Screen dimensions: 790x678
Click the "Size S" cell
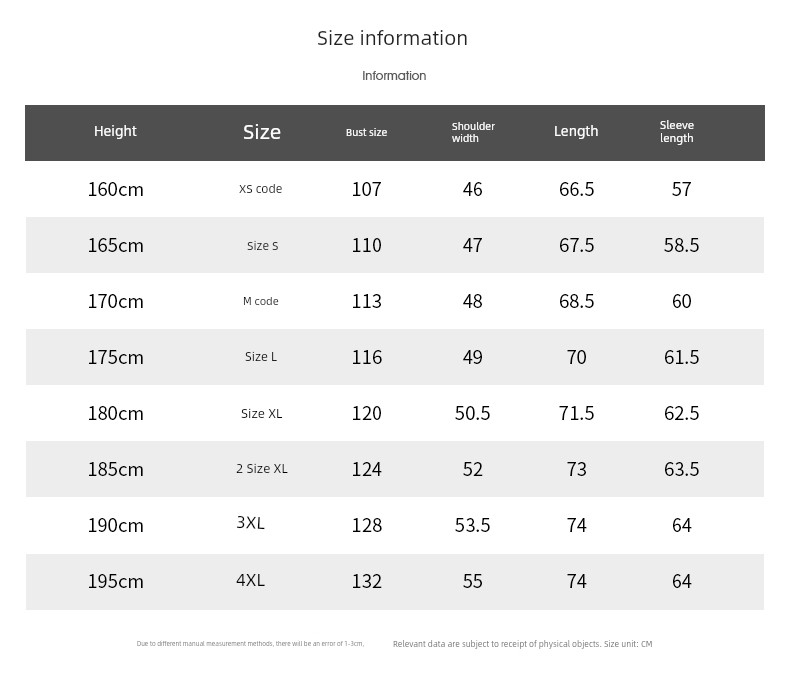pos(262,246)
